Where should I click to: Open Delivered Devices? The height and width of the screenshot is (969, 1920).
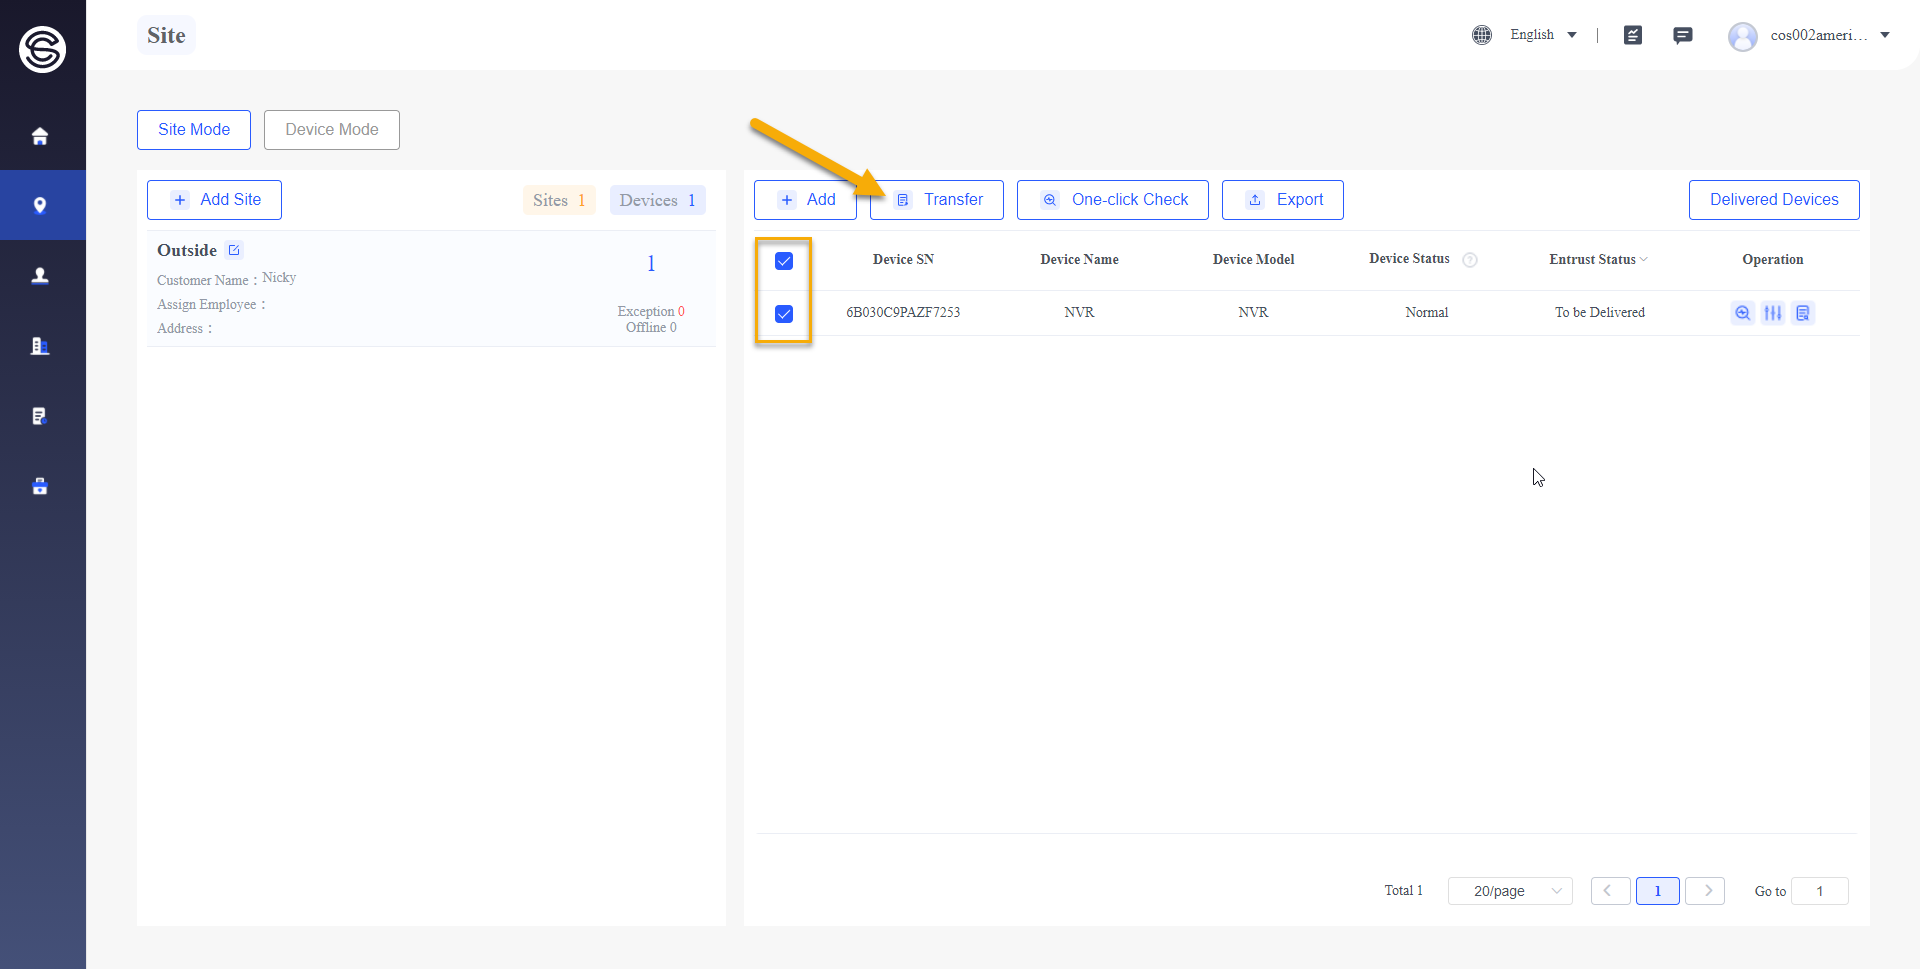[1774, 200]
